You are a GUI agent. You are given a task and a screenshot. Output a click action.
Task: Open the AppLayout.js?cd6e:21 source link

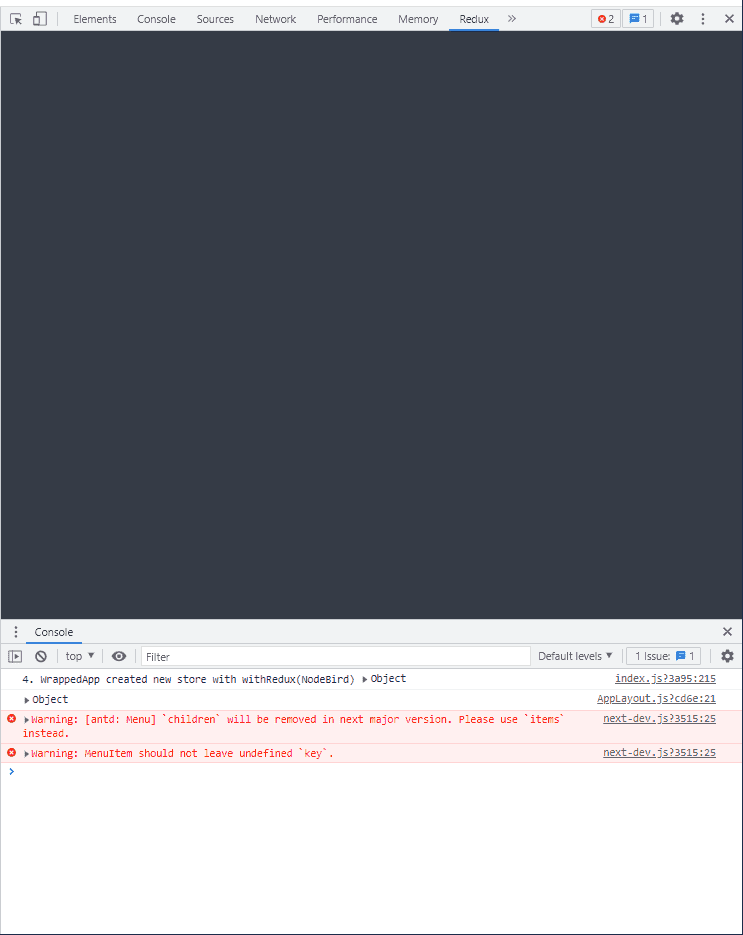coord(656,699)
